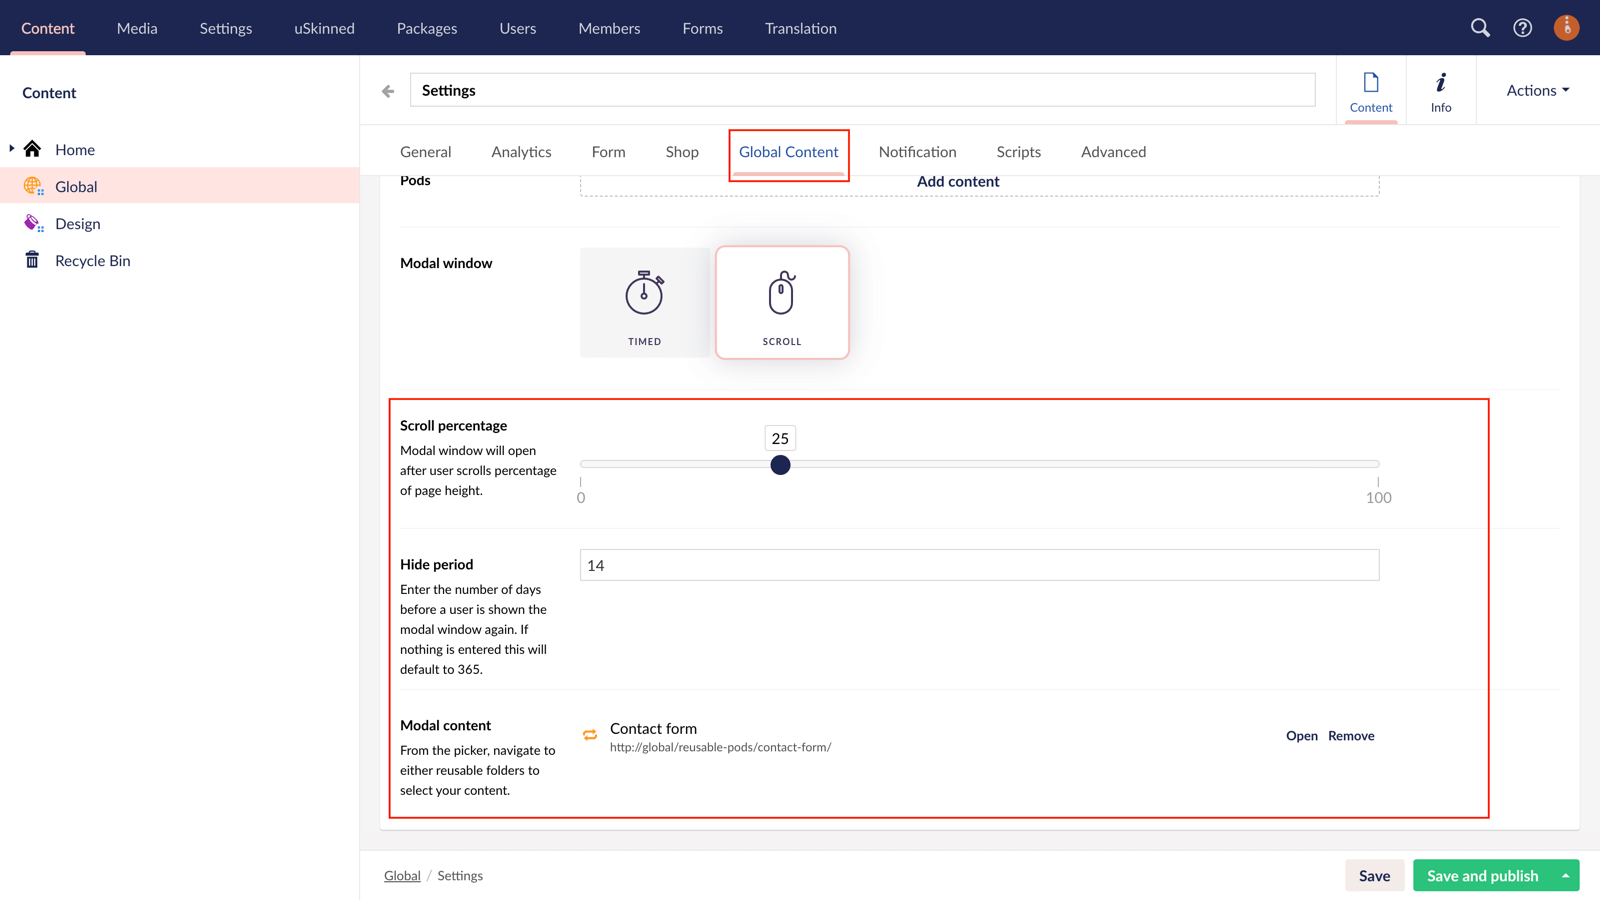Click inside the Hide period input field
The image size is (1600, 900).
tap(978, 565)
